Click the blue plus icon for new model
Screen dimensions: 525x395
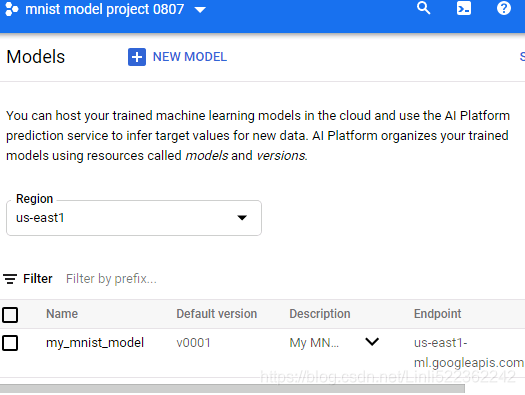click(137, 57)
